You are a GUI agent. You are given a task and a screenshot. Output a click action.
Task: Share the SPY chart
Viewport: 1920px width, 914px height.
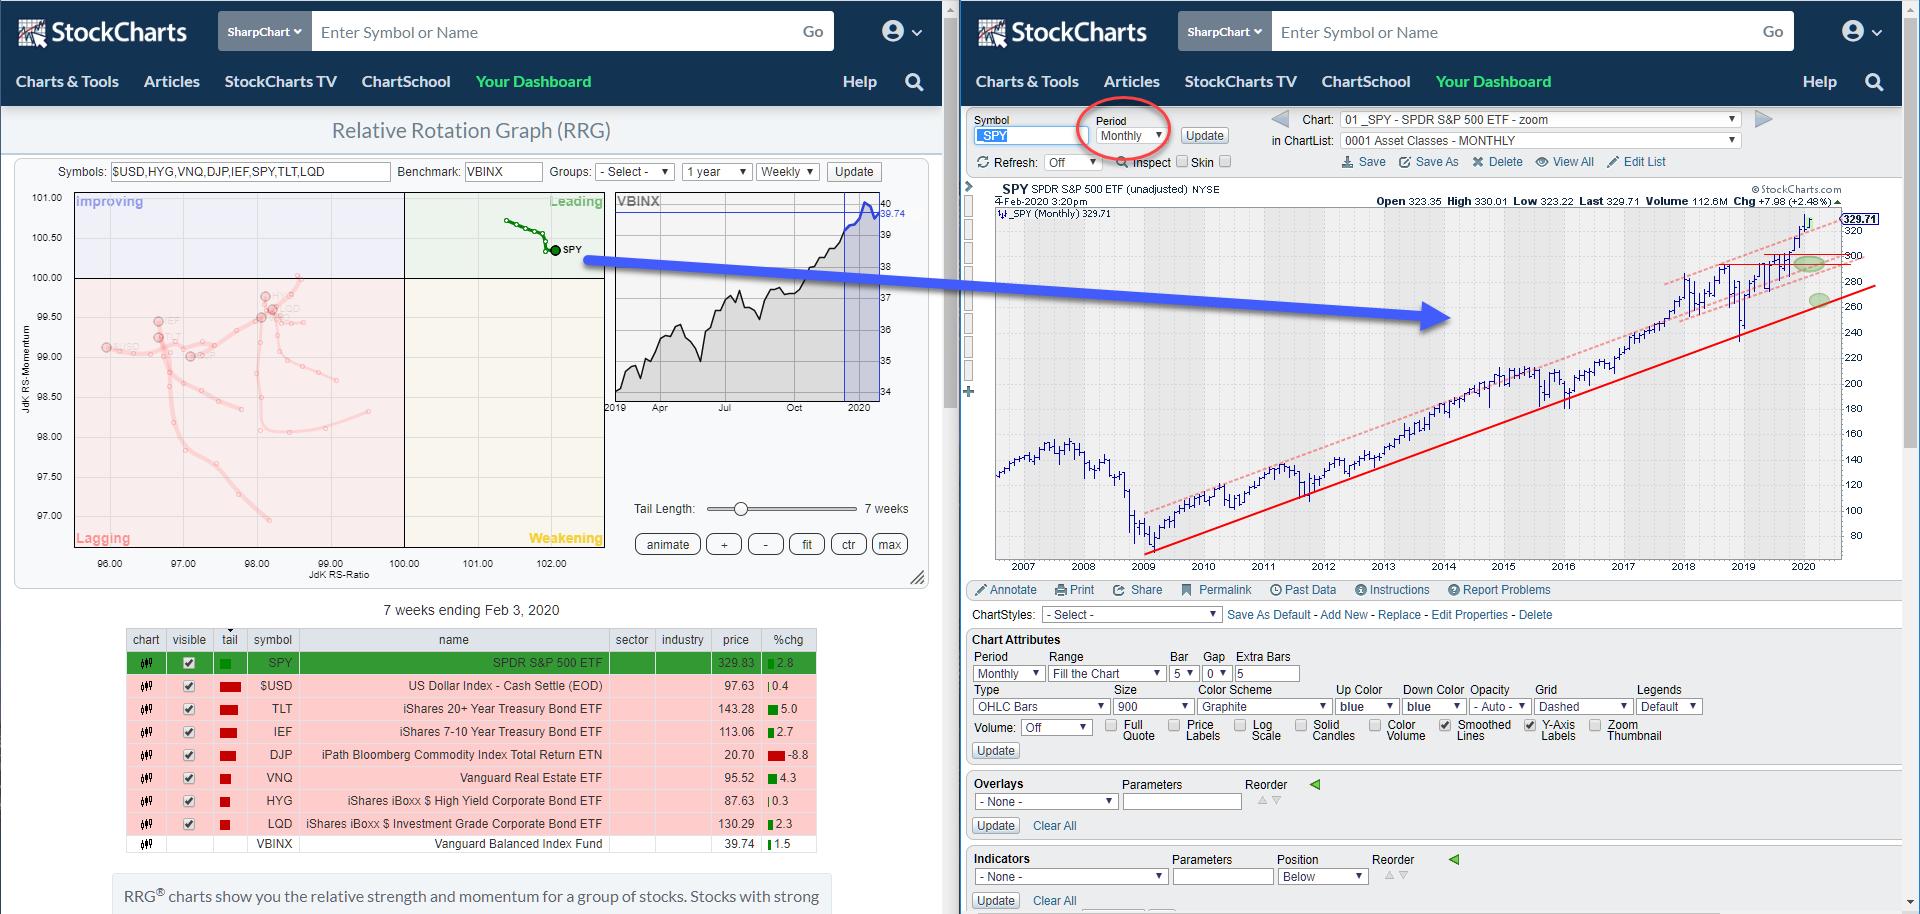(1138, 590)
